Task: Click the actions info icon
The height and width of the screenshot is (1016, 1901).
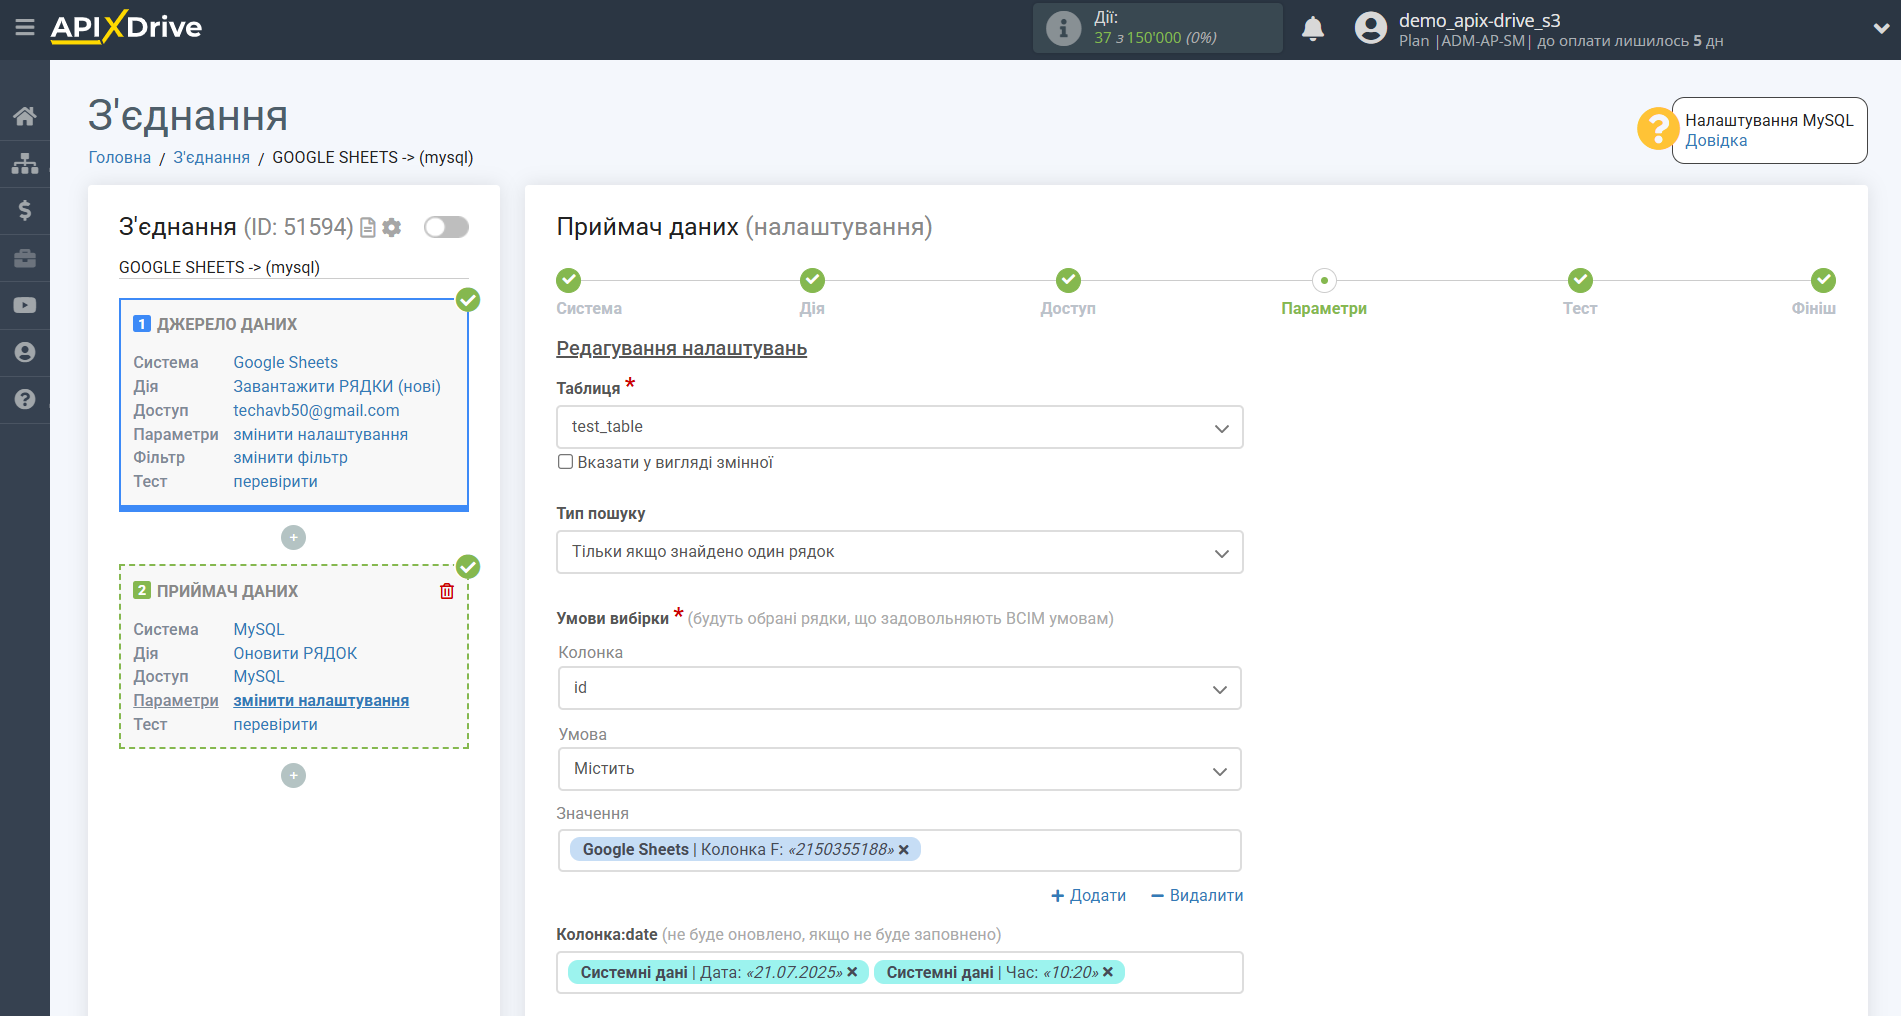Action: (1063, 28)
